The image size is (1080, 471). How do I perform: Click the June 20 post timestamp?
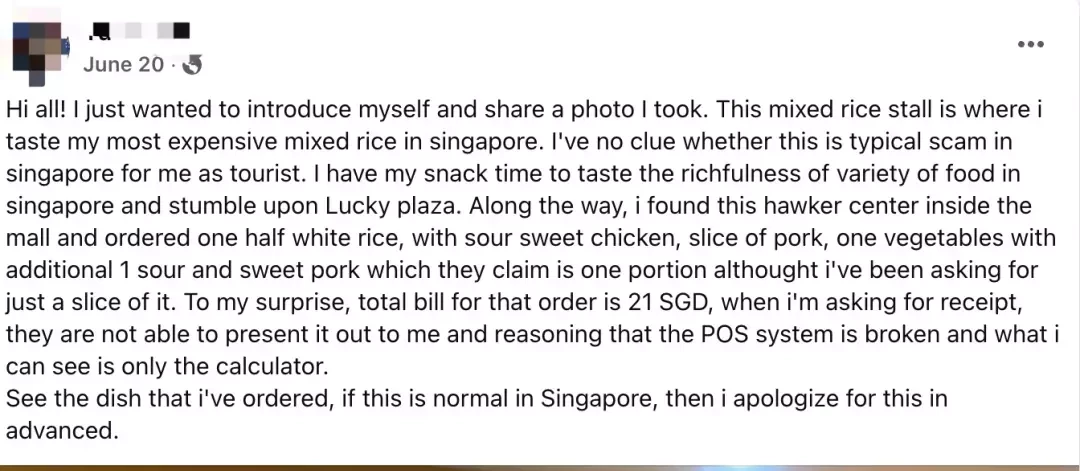pyautogui.click(x=123, y=65)
